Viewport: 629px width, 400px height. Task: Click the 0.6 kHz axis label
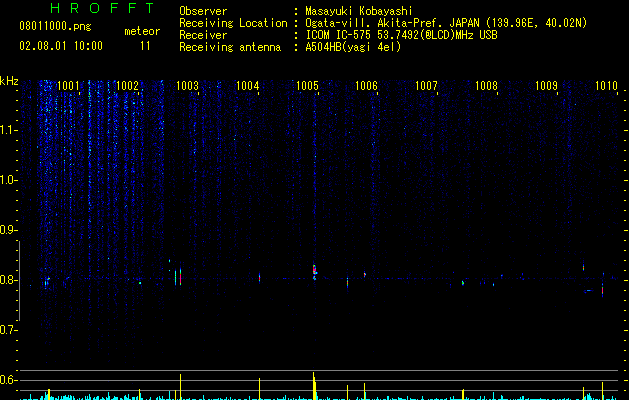(9, 380)
